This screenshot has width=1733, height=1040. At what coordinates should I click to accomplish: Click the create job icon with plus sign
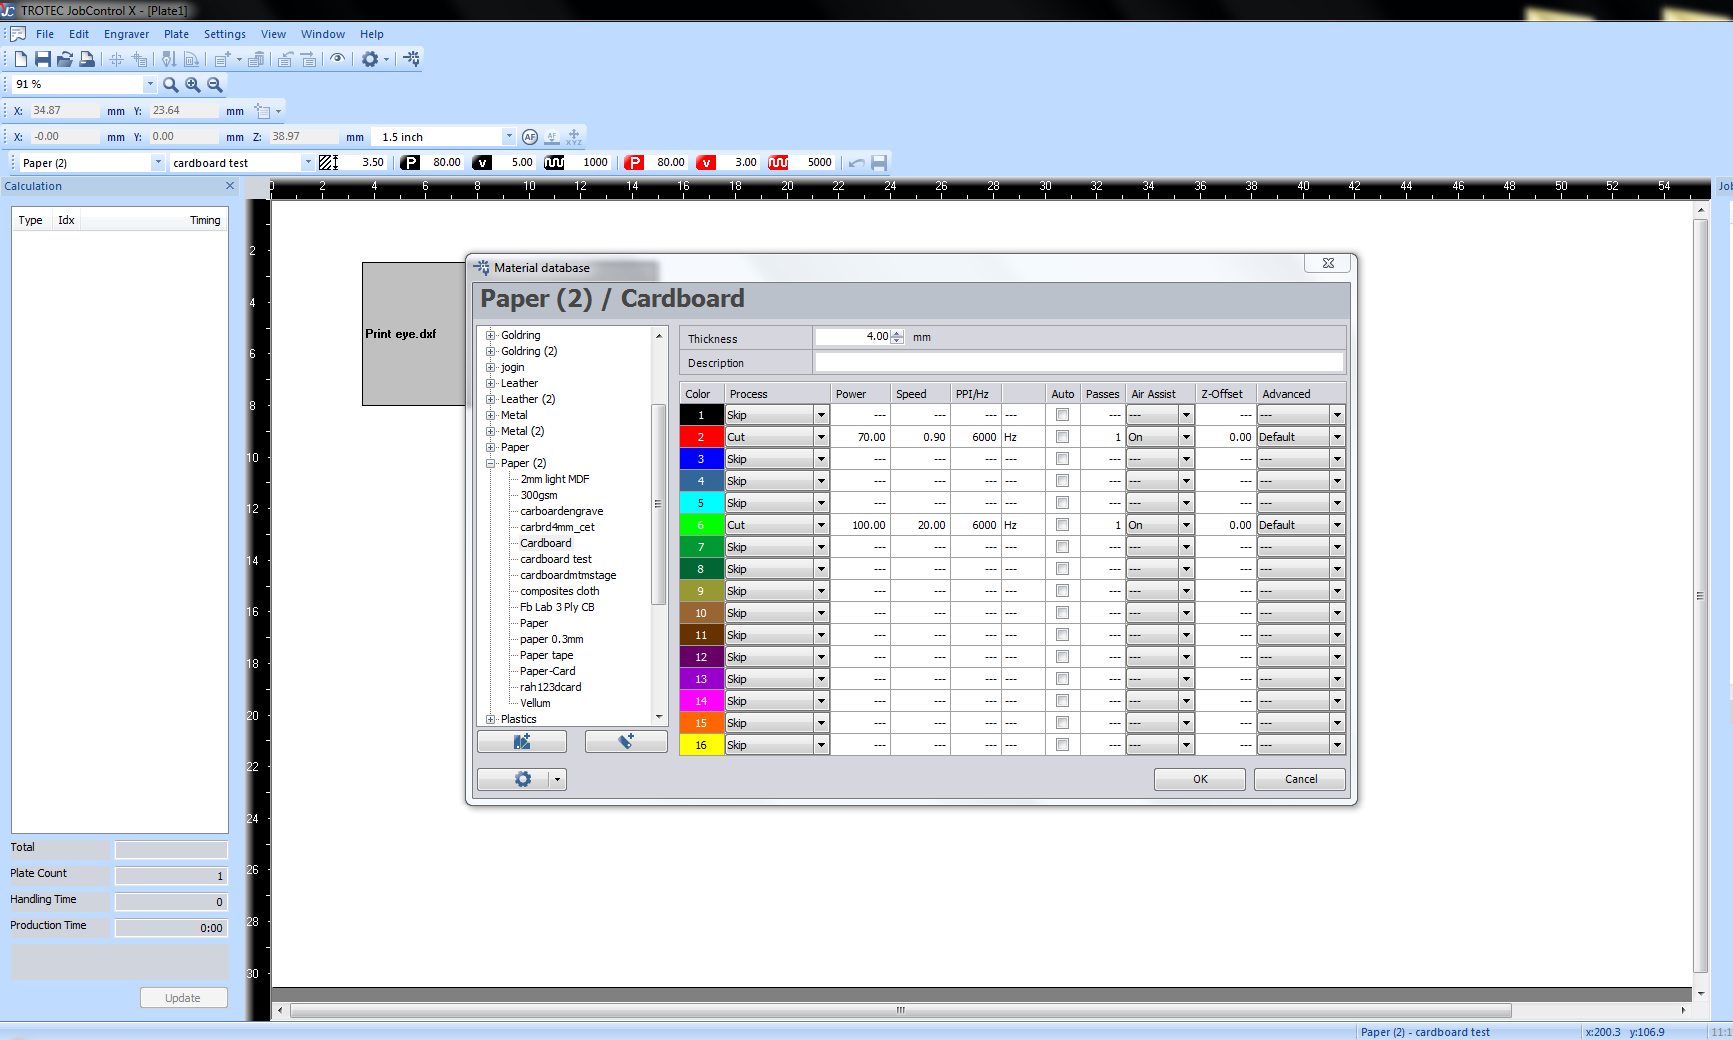[x=222, y=59]
